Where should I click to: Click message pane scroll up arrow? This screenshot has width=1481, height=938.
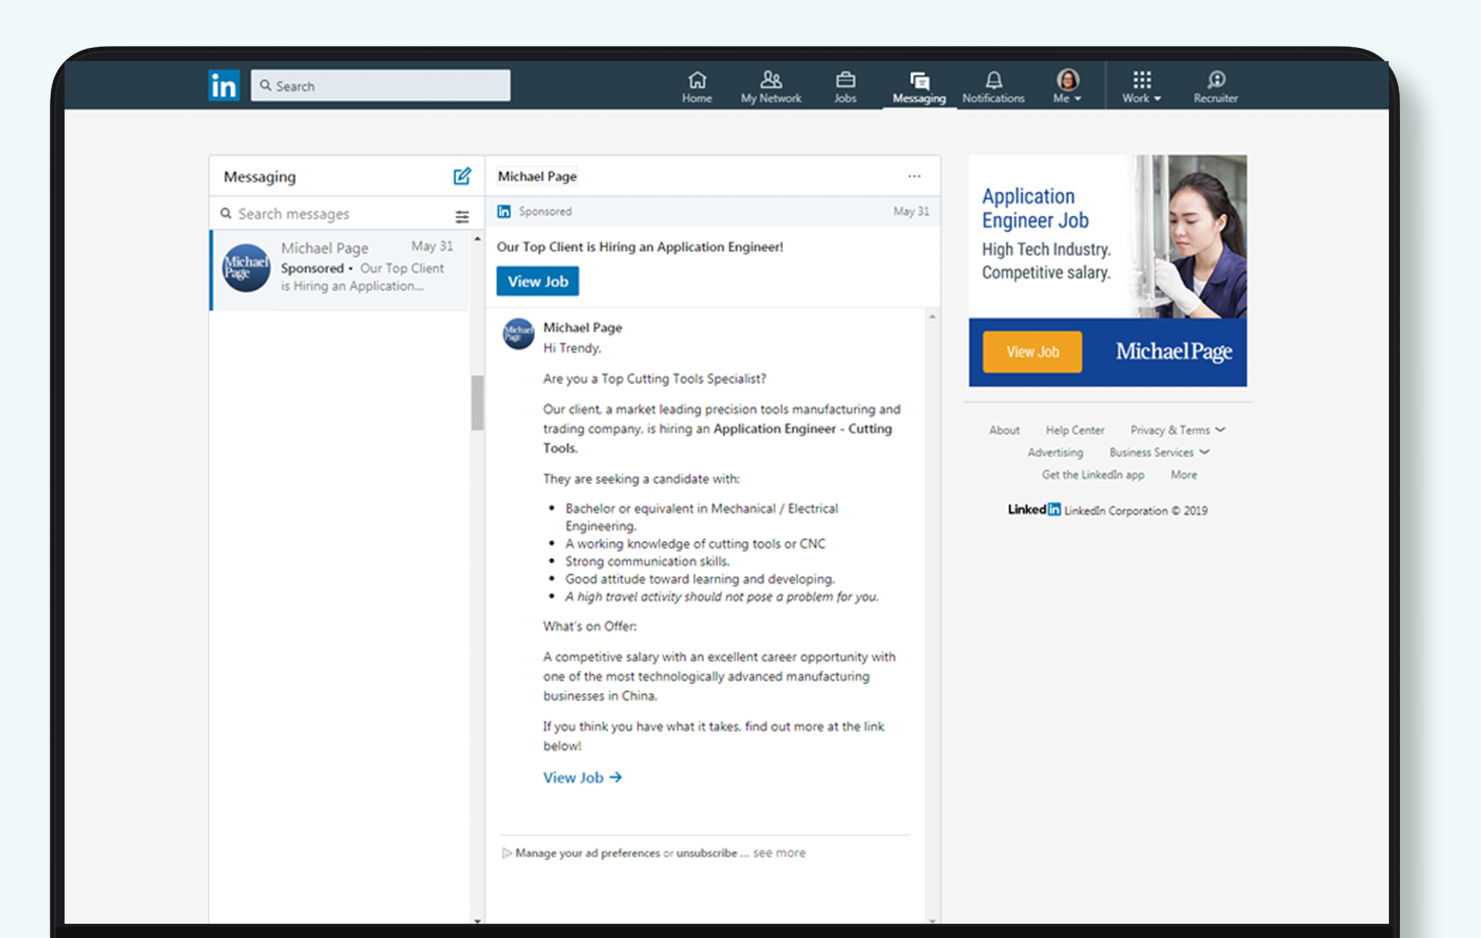coord(932,317)
